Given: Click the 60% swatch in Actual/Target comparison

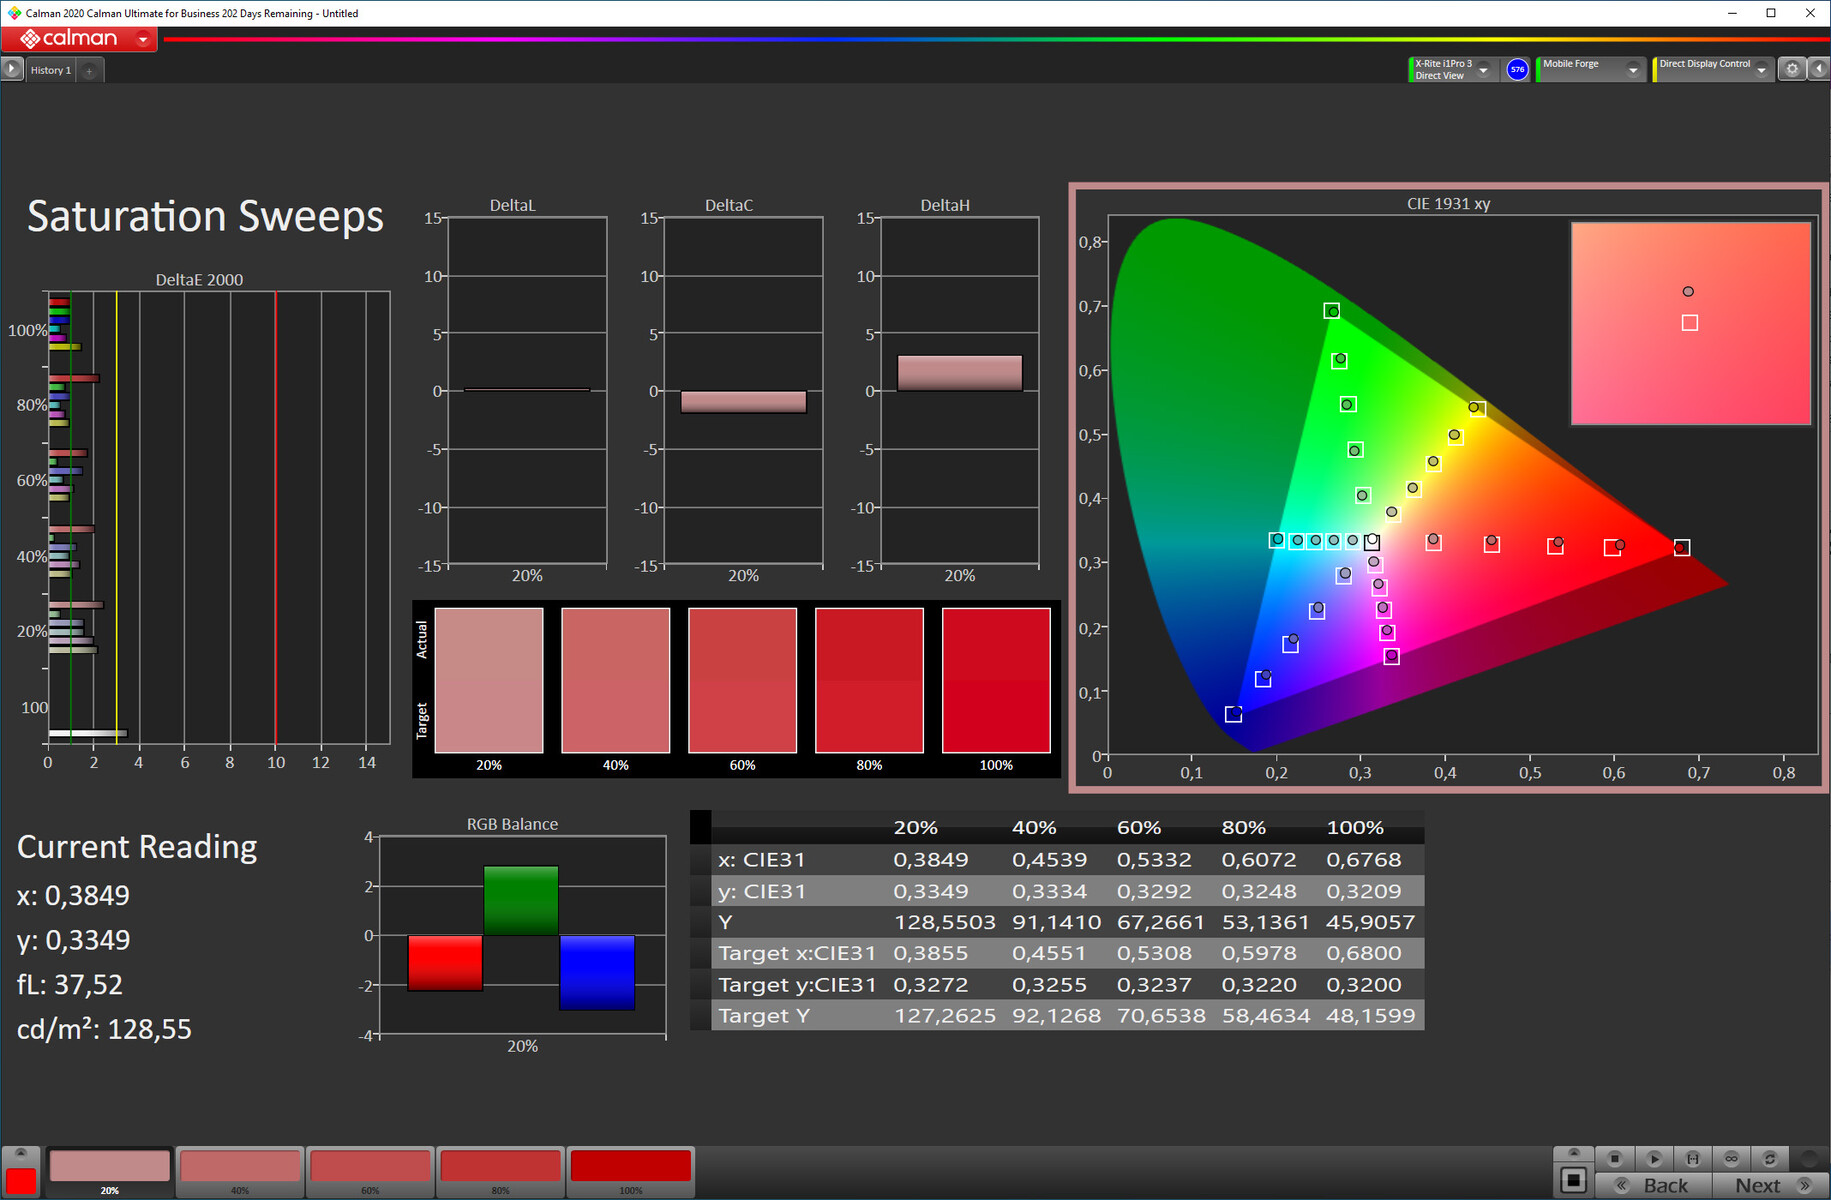Looking at the screenshot, I should pos(742,680).
